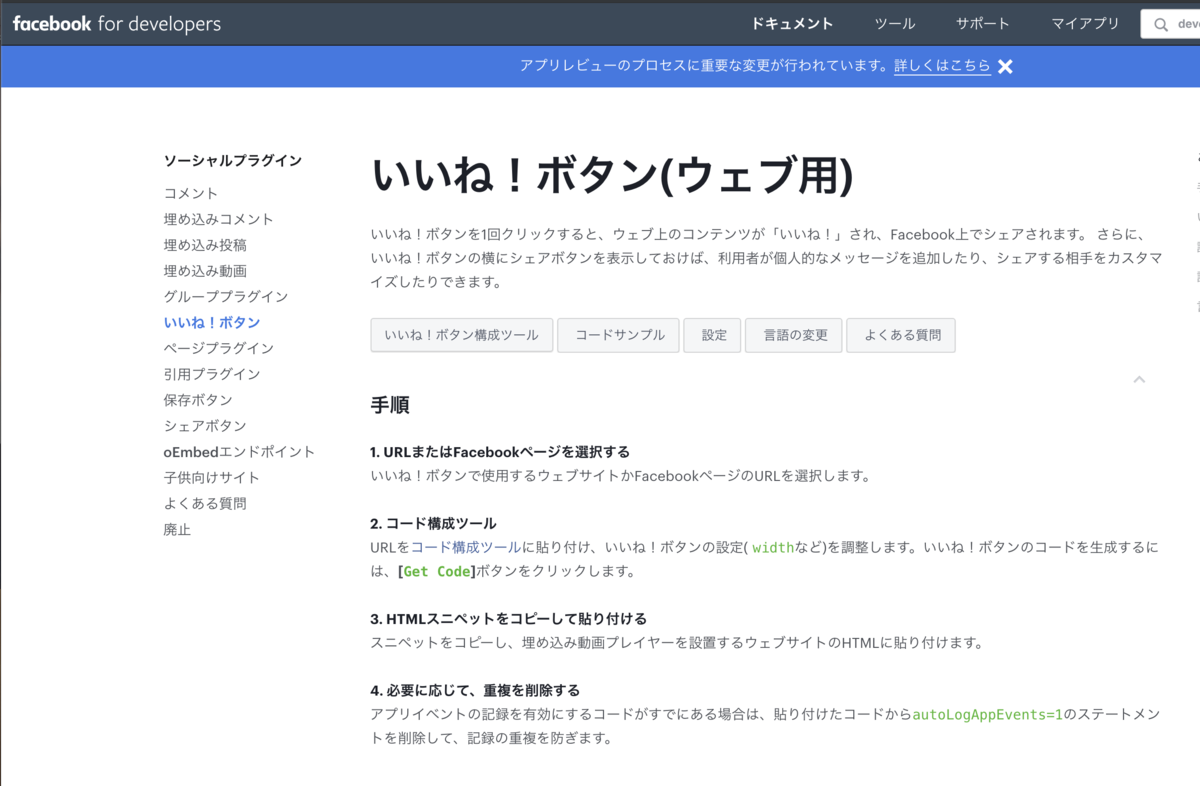Collapse the 手順 section chevron
Image resolution: width=1200 pixels, height=786 pixels.
[x=1139, y=380]
